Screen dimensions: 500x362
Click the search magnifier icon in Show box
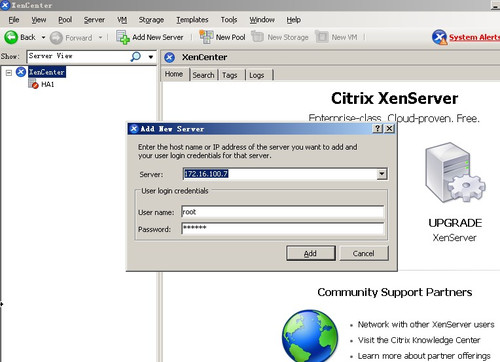click(x=136, y=57)
